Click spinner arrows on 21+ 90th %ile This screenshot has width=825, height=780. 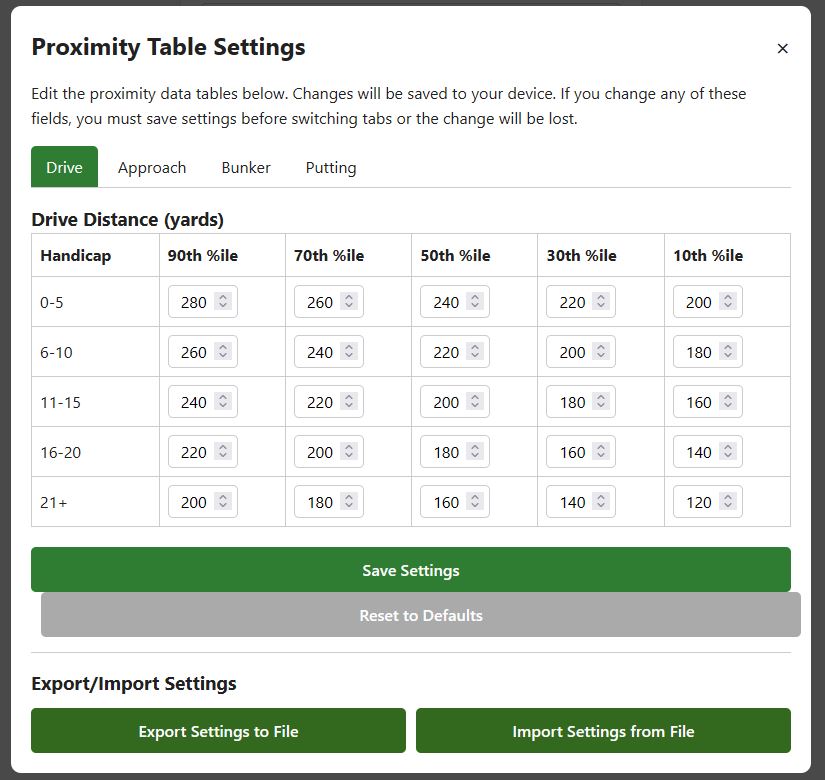(x=223, y=501)
